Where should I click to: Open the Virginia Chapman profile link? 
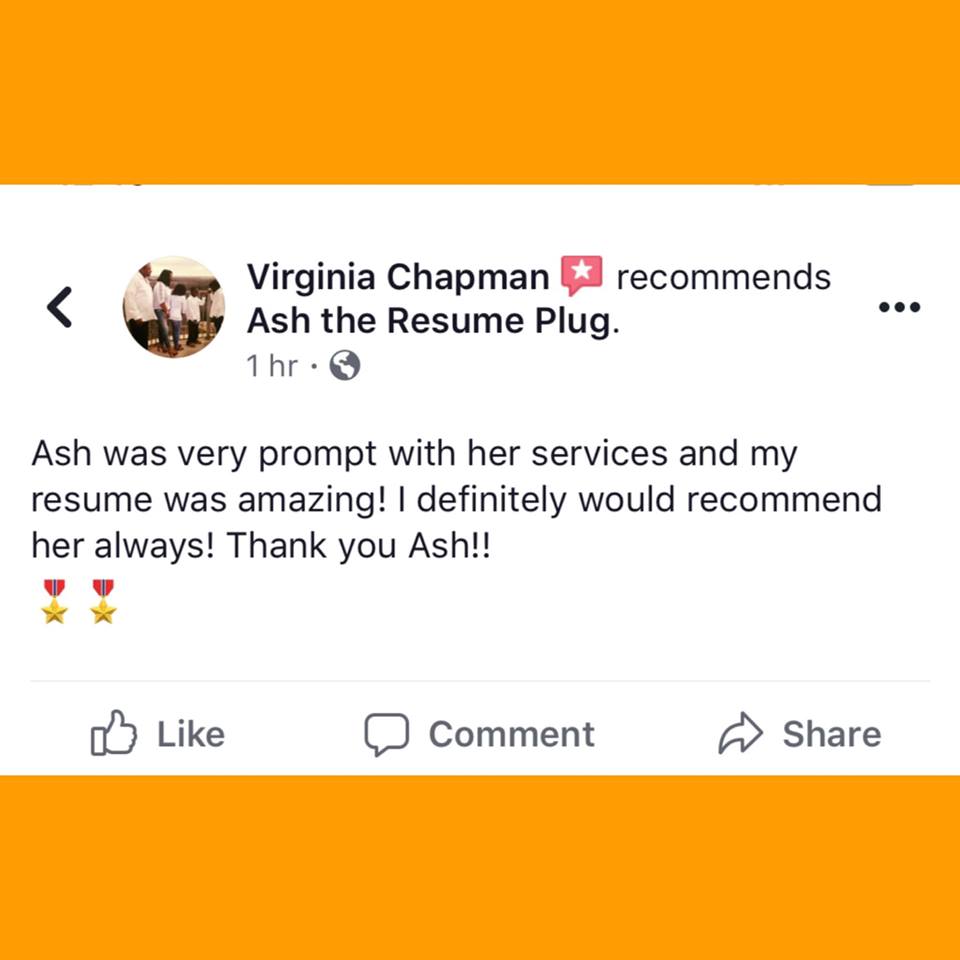[398, 277]
